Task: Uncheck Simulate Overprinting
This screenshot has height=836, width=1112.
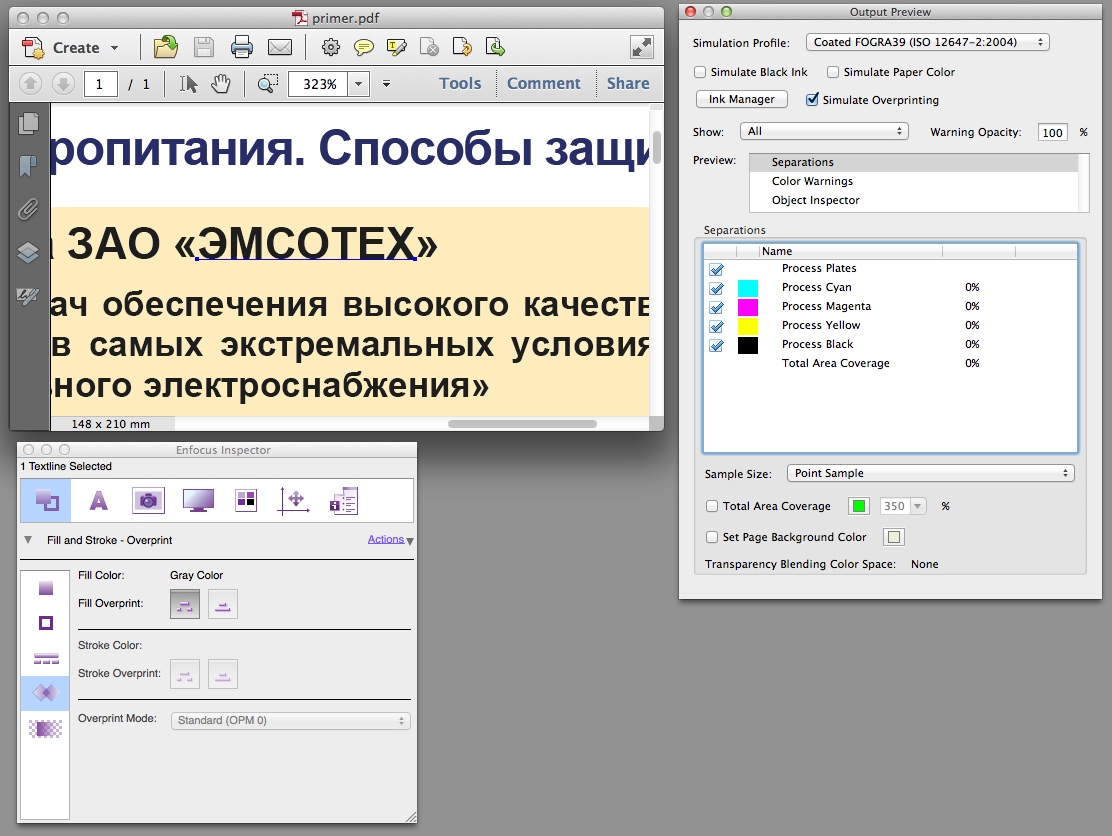Action: [813, 99]
